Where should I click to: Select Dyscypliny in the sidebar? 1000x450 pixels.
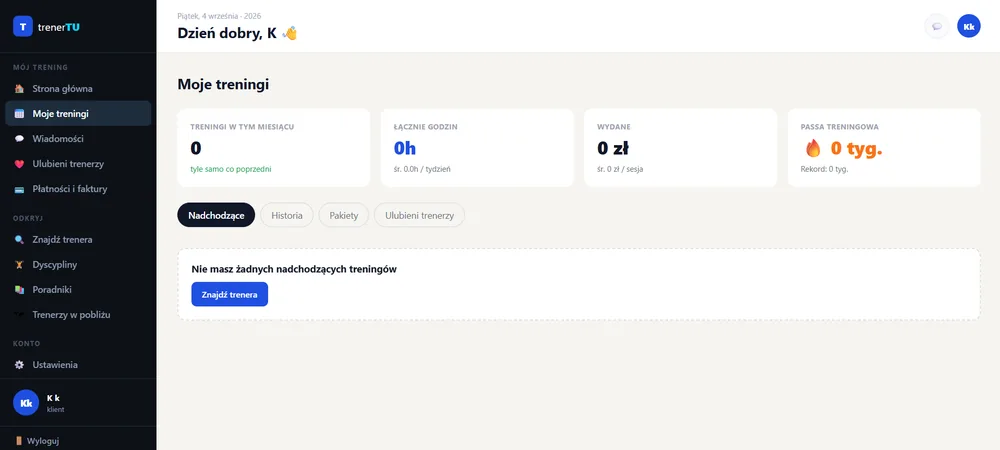click(x=78, y=265)
